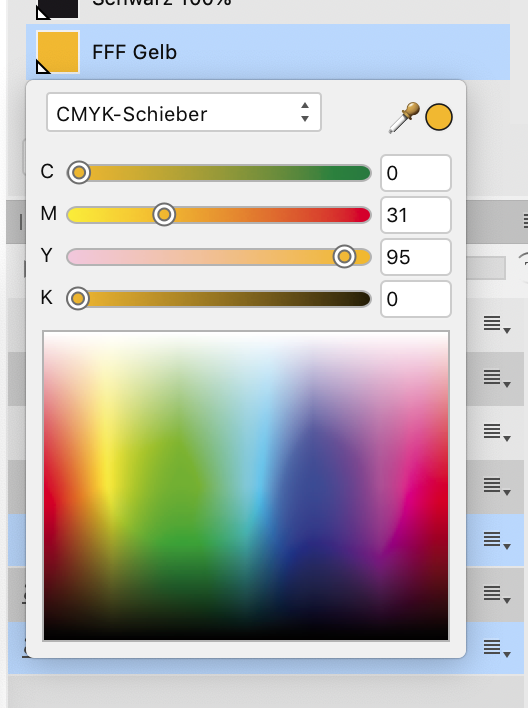Open the second row options menu icon
Image resolution: width=528 pixels, height=708 pixels.
(x=496, y=377)
